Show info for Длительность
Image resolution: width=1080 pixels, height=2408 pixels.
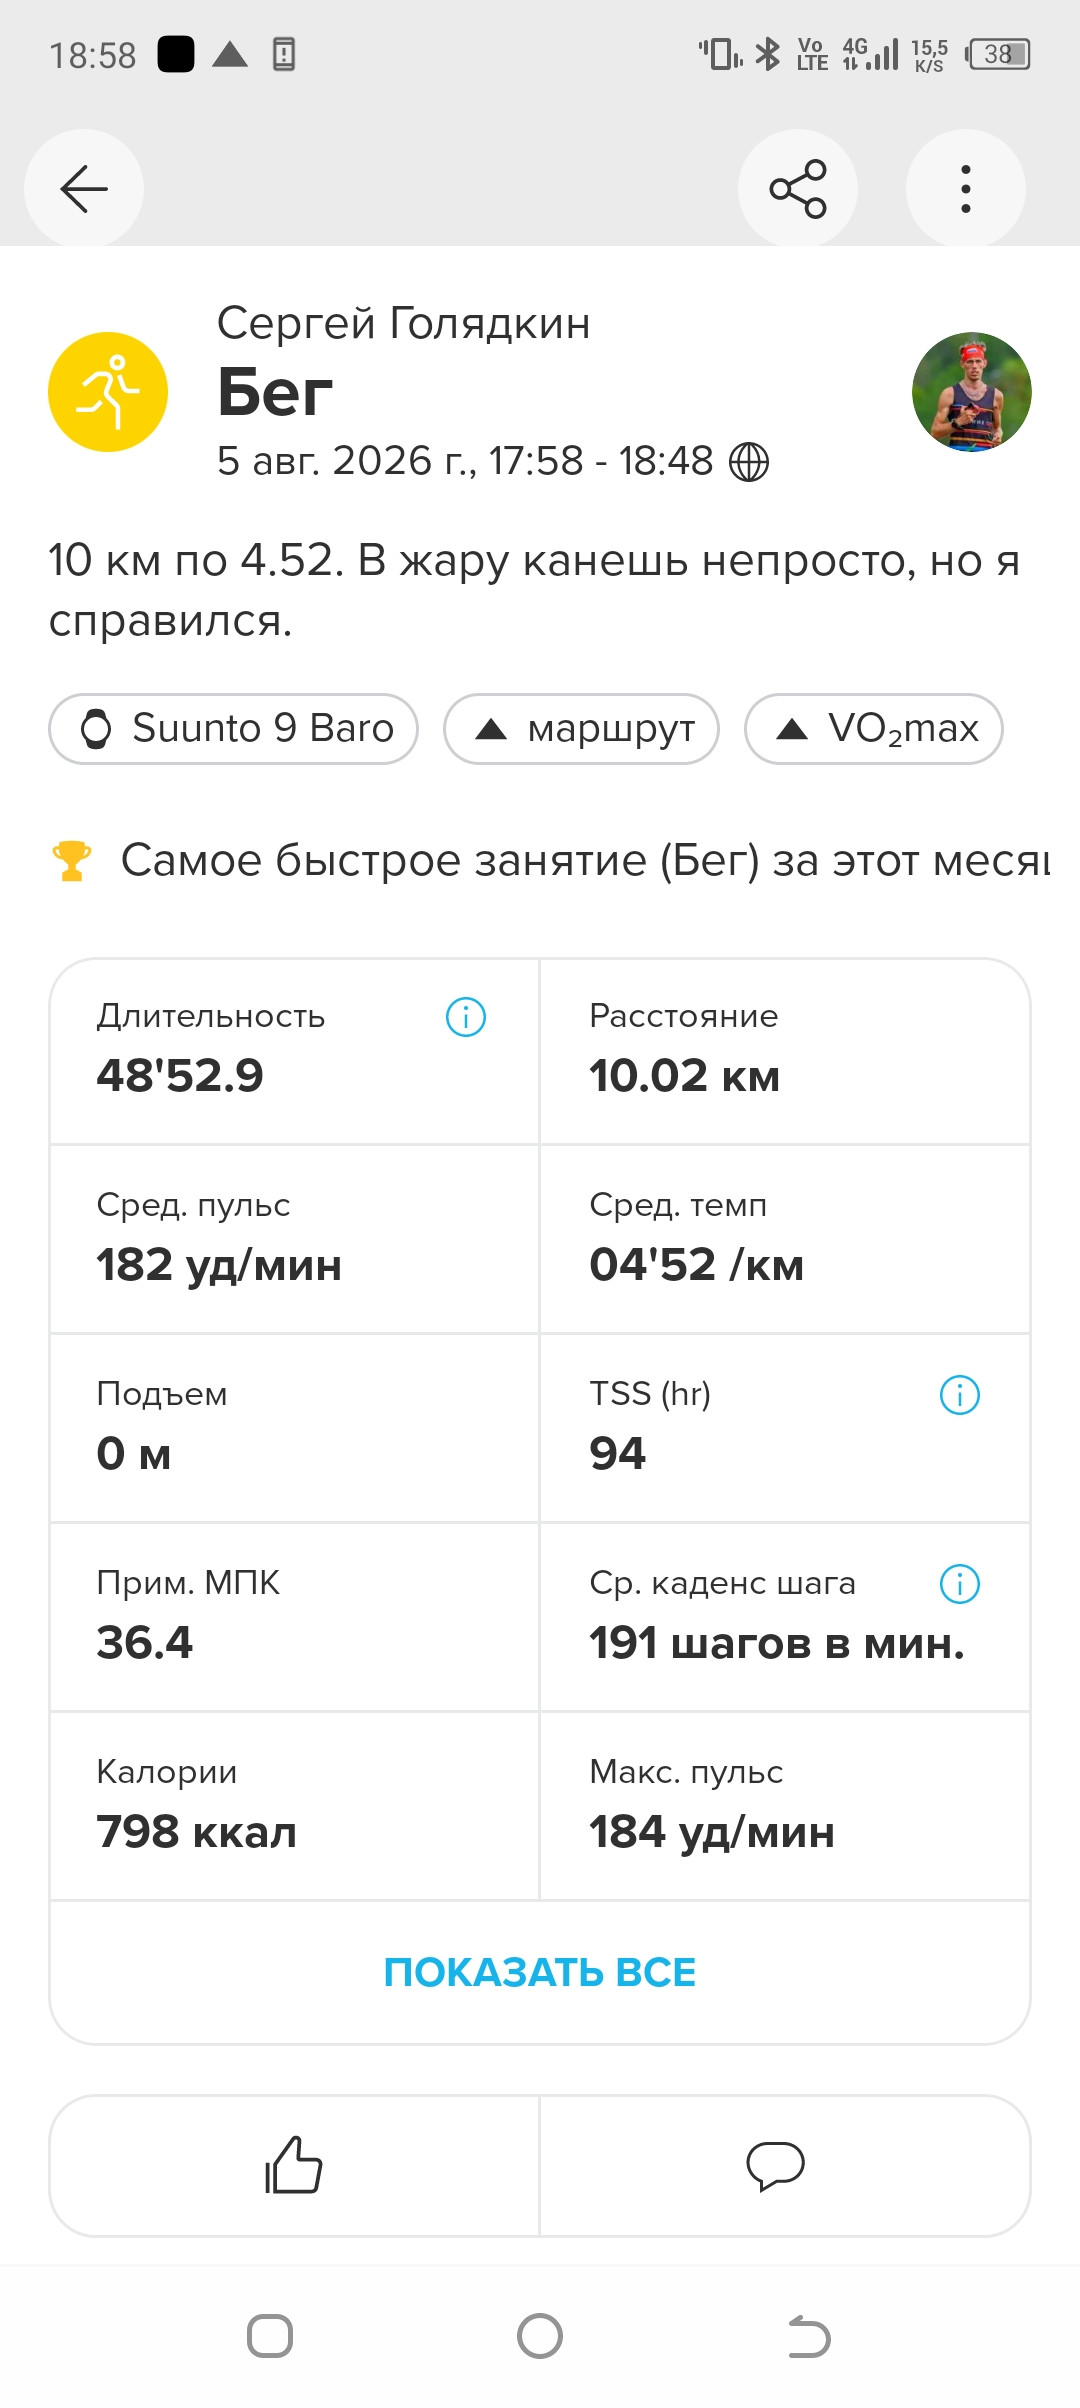466,1017
